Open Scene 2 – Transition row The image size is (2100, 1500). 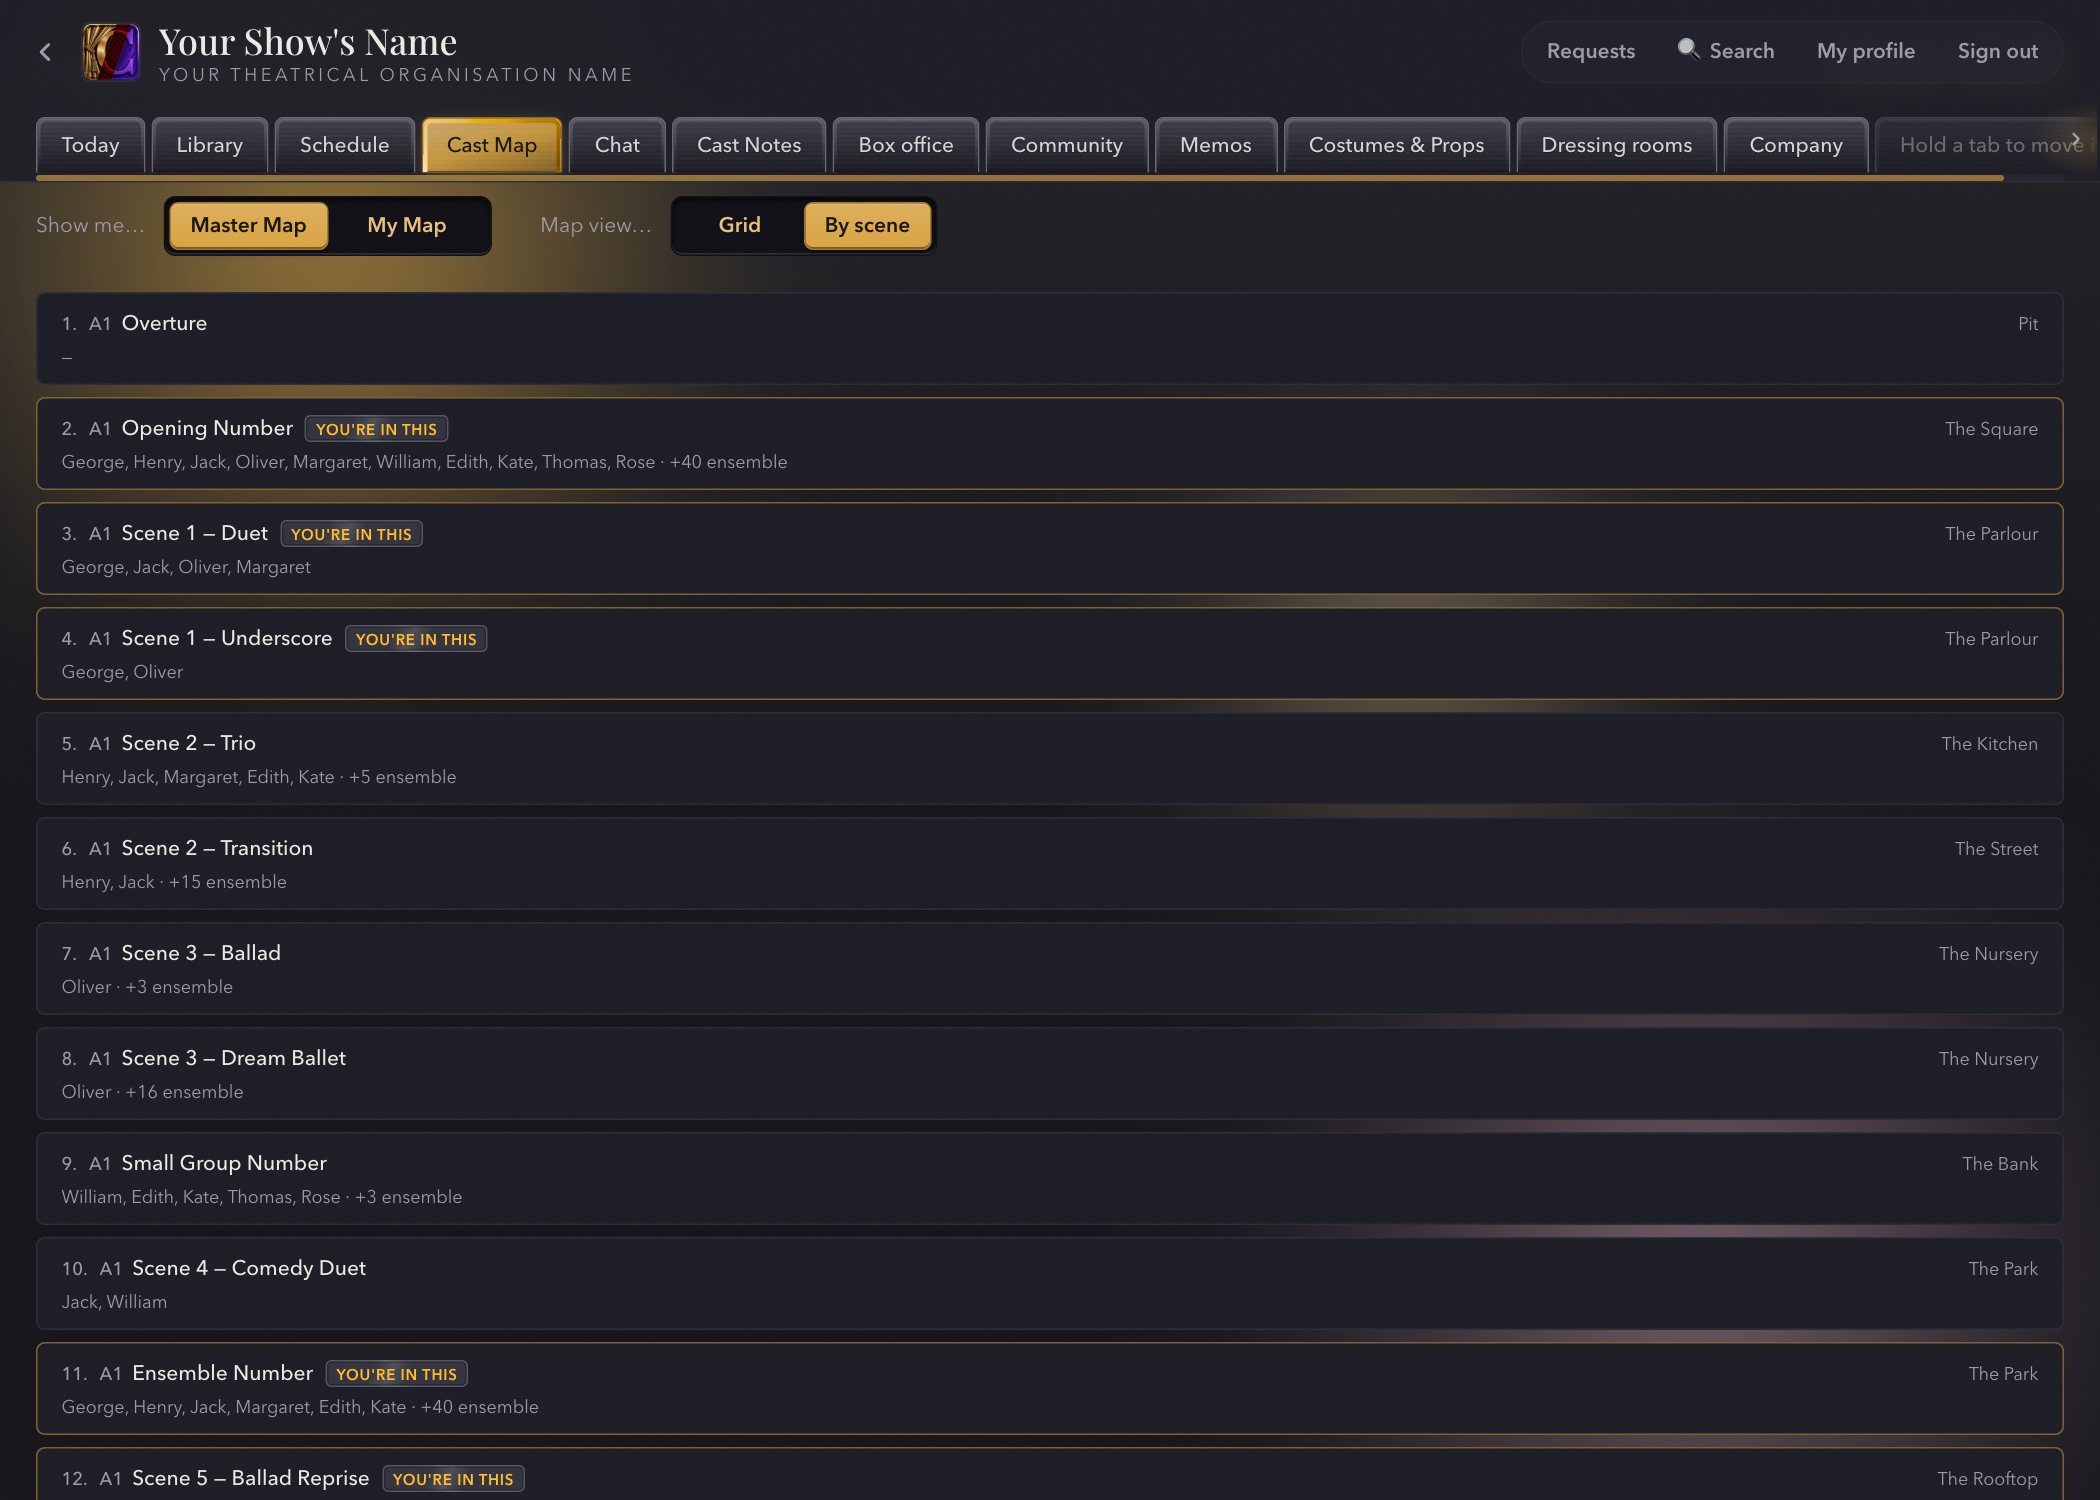1049,863
